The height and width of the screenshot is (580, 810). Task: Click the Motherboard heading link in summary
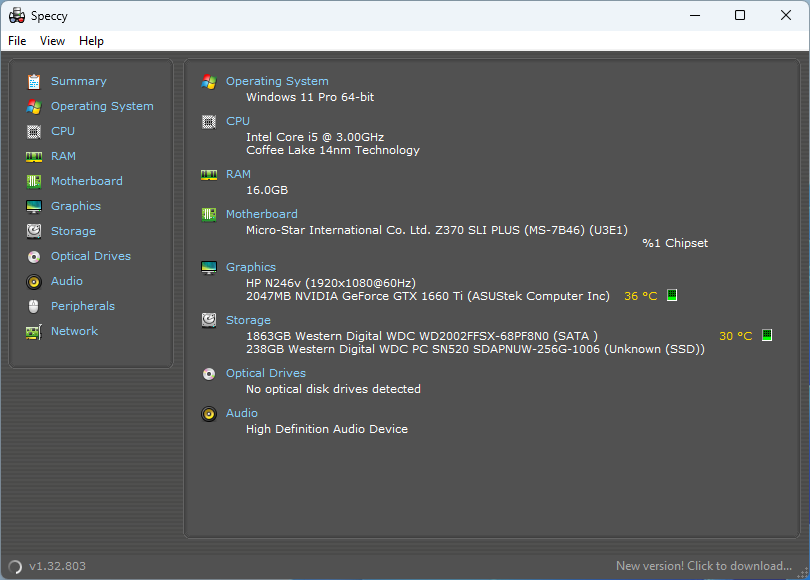coord(261,214)
